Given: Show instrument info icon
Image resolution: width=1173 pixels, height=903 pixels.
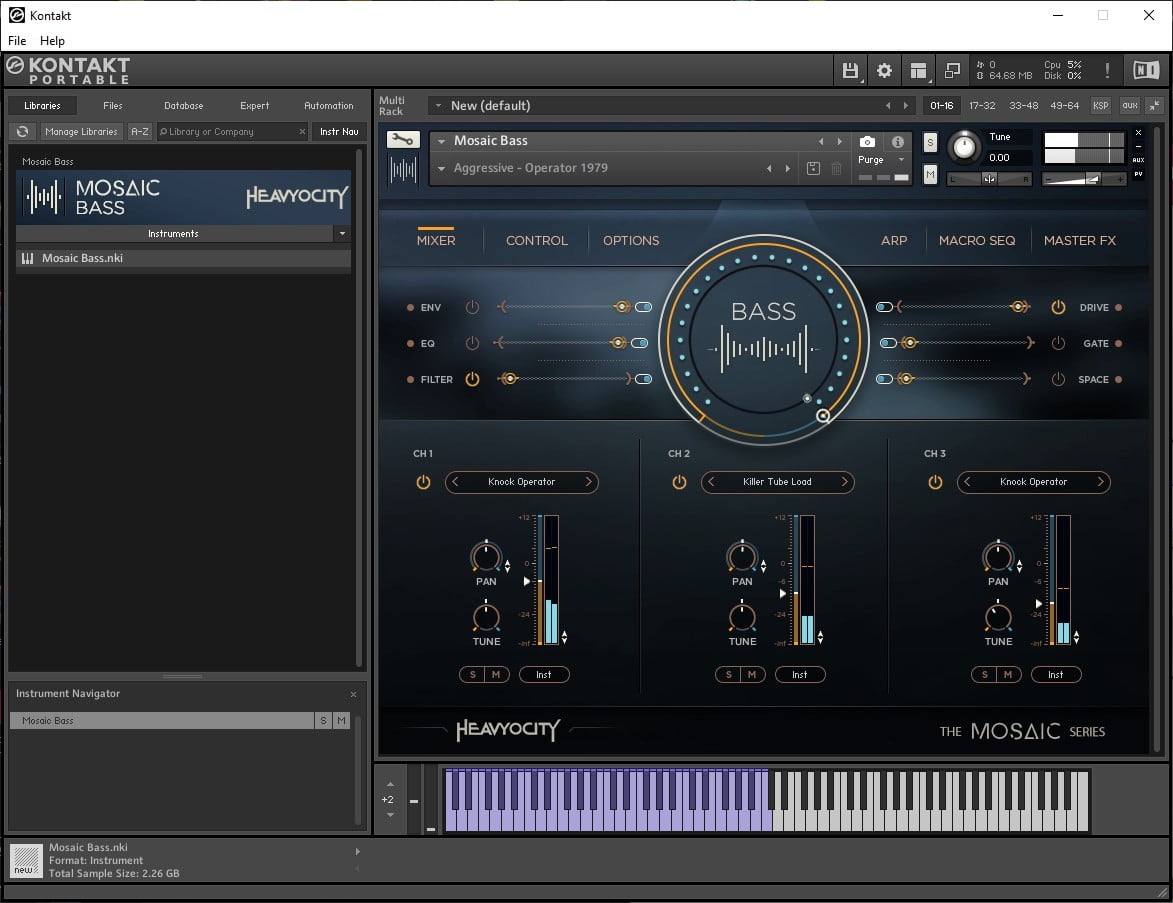Looking at the screenshot, I should [x=898, y=141].
